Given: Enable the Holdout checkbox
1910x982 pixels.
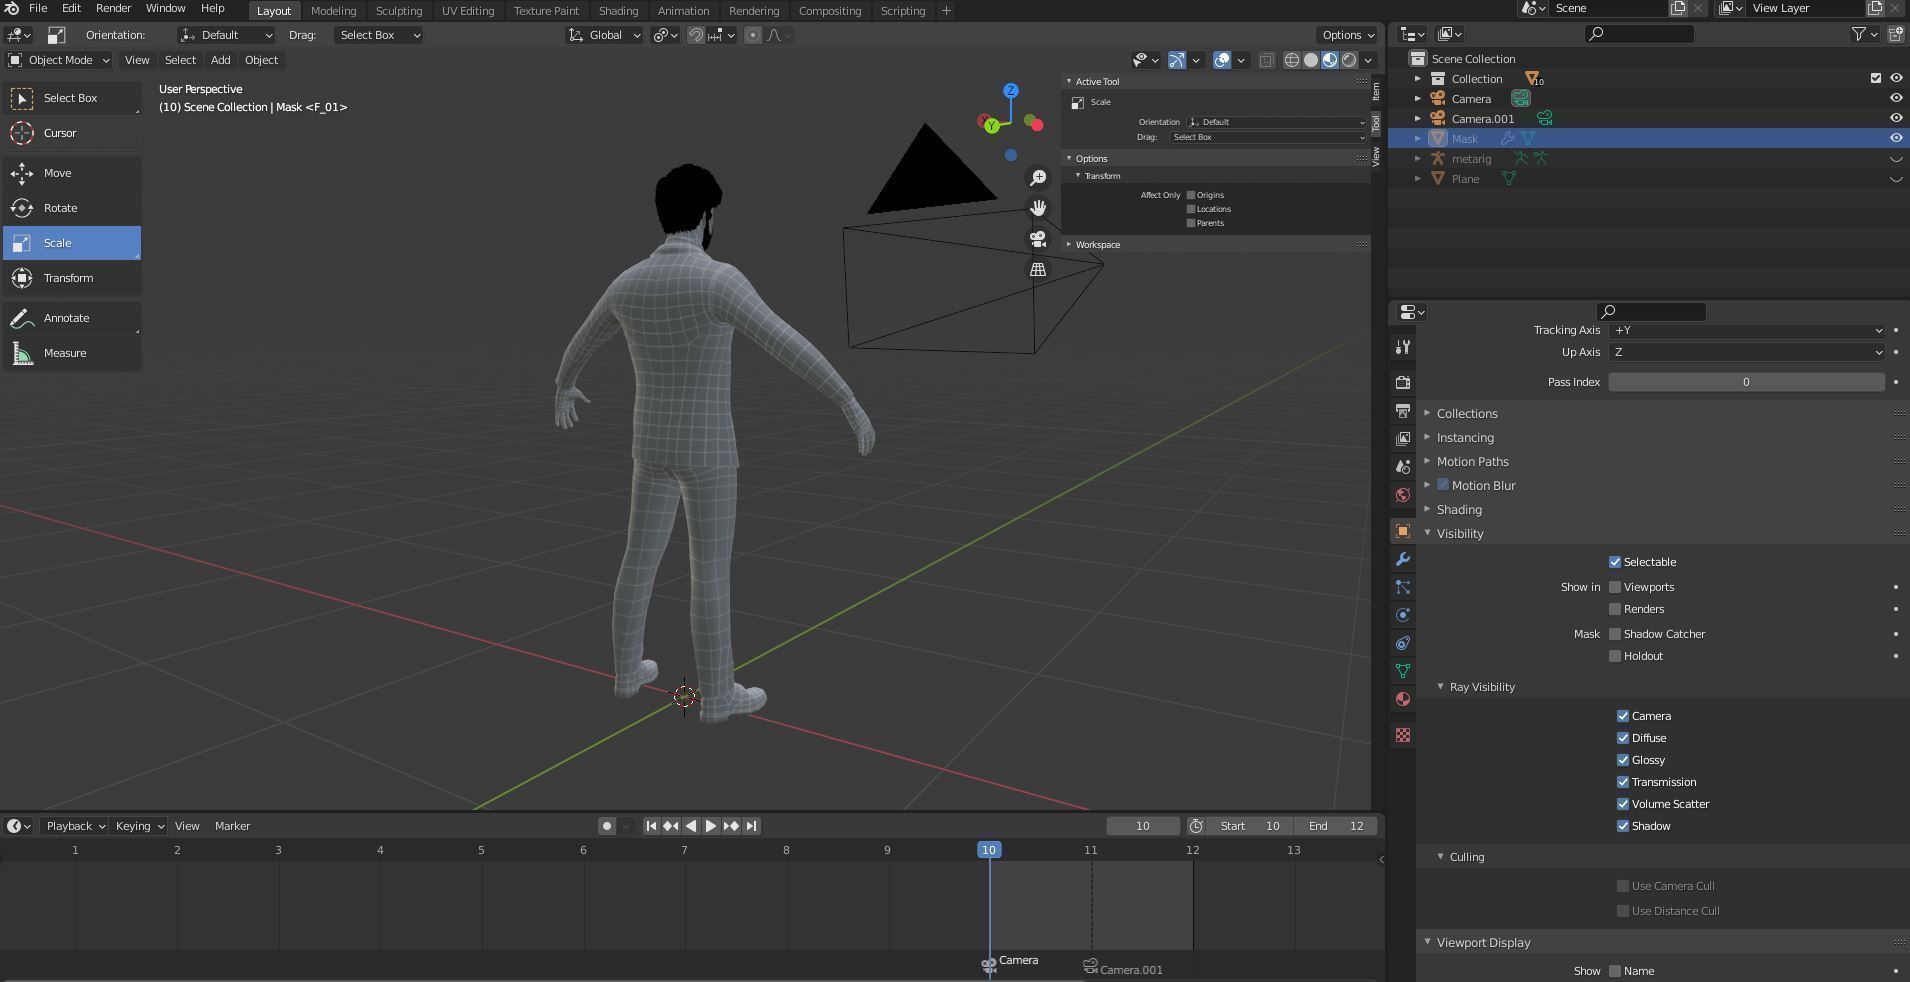Looking at the screenshot, I should click(x=1614, y=656).
